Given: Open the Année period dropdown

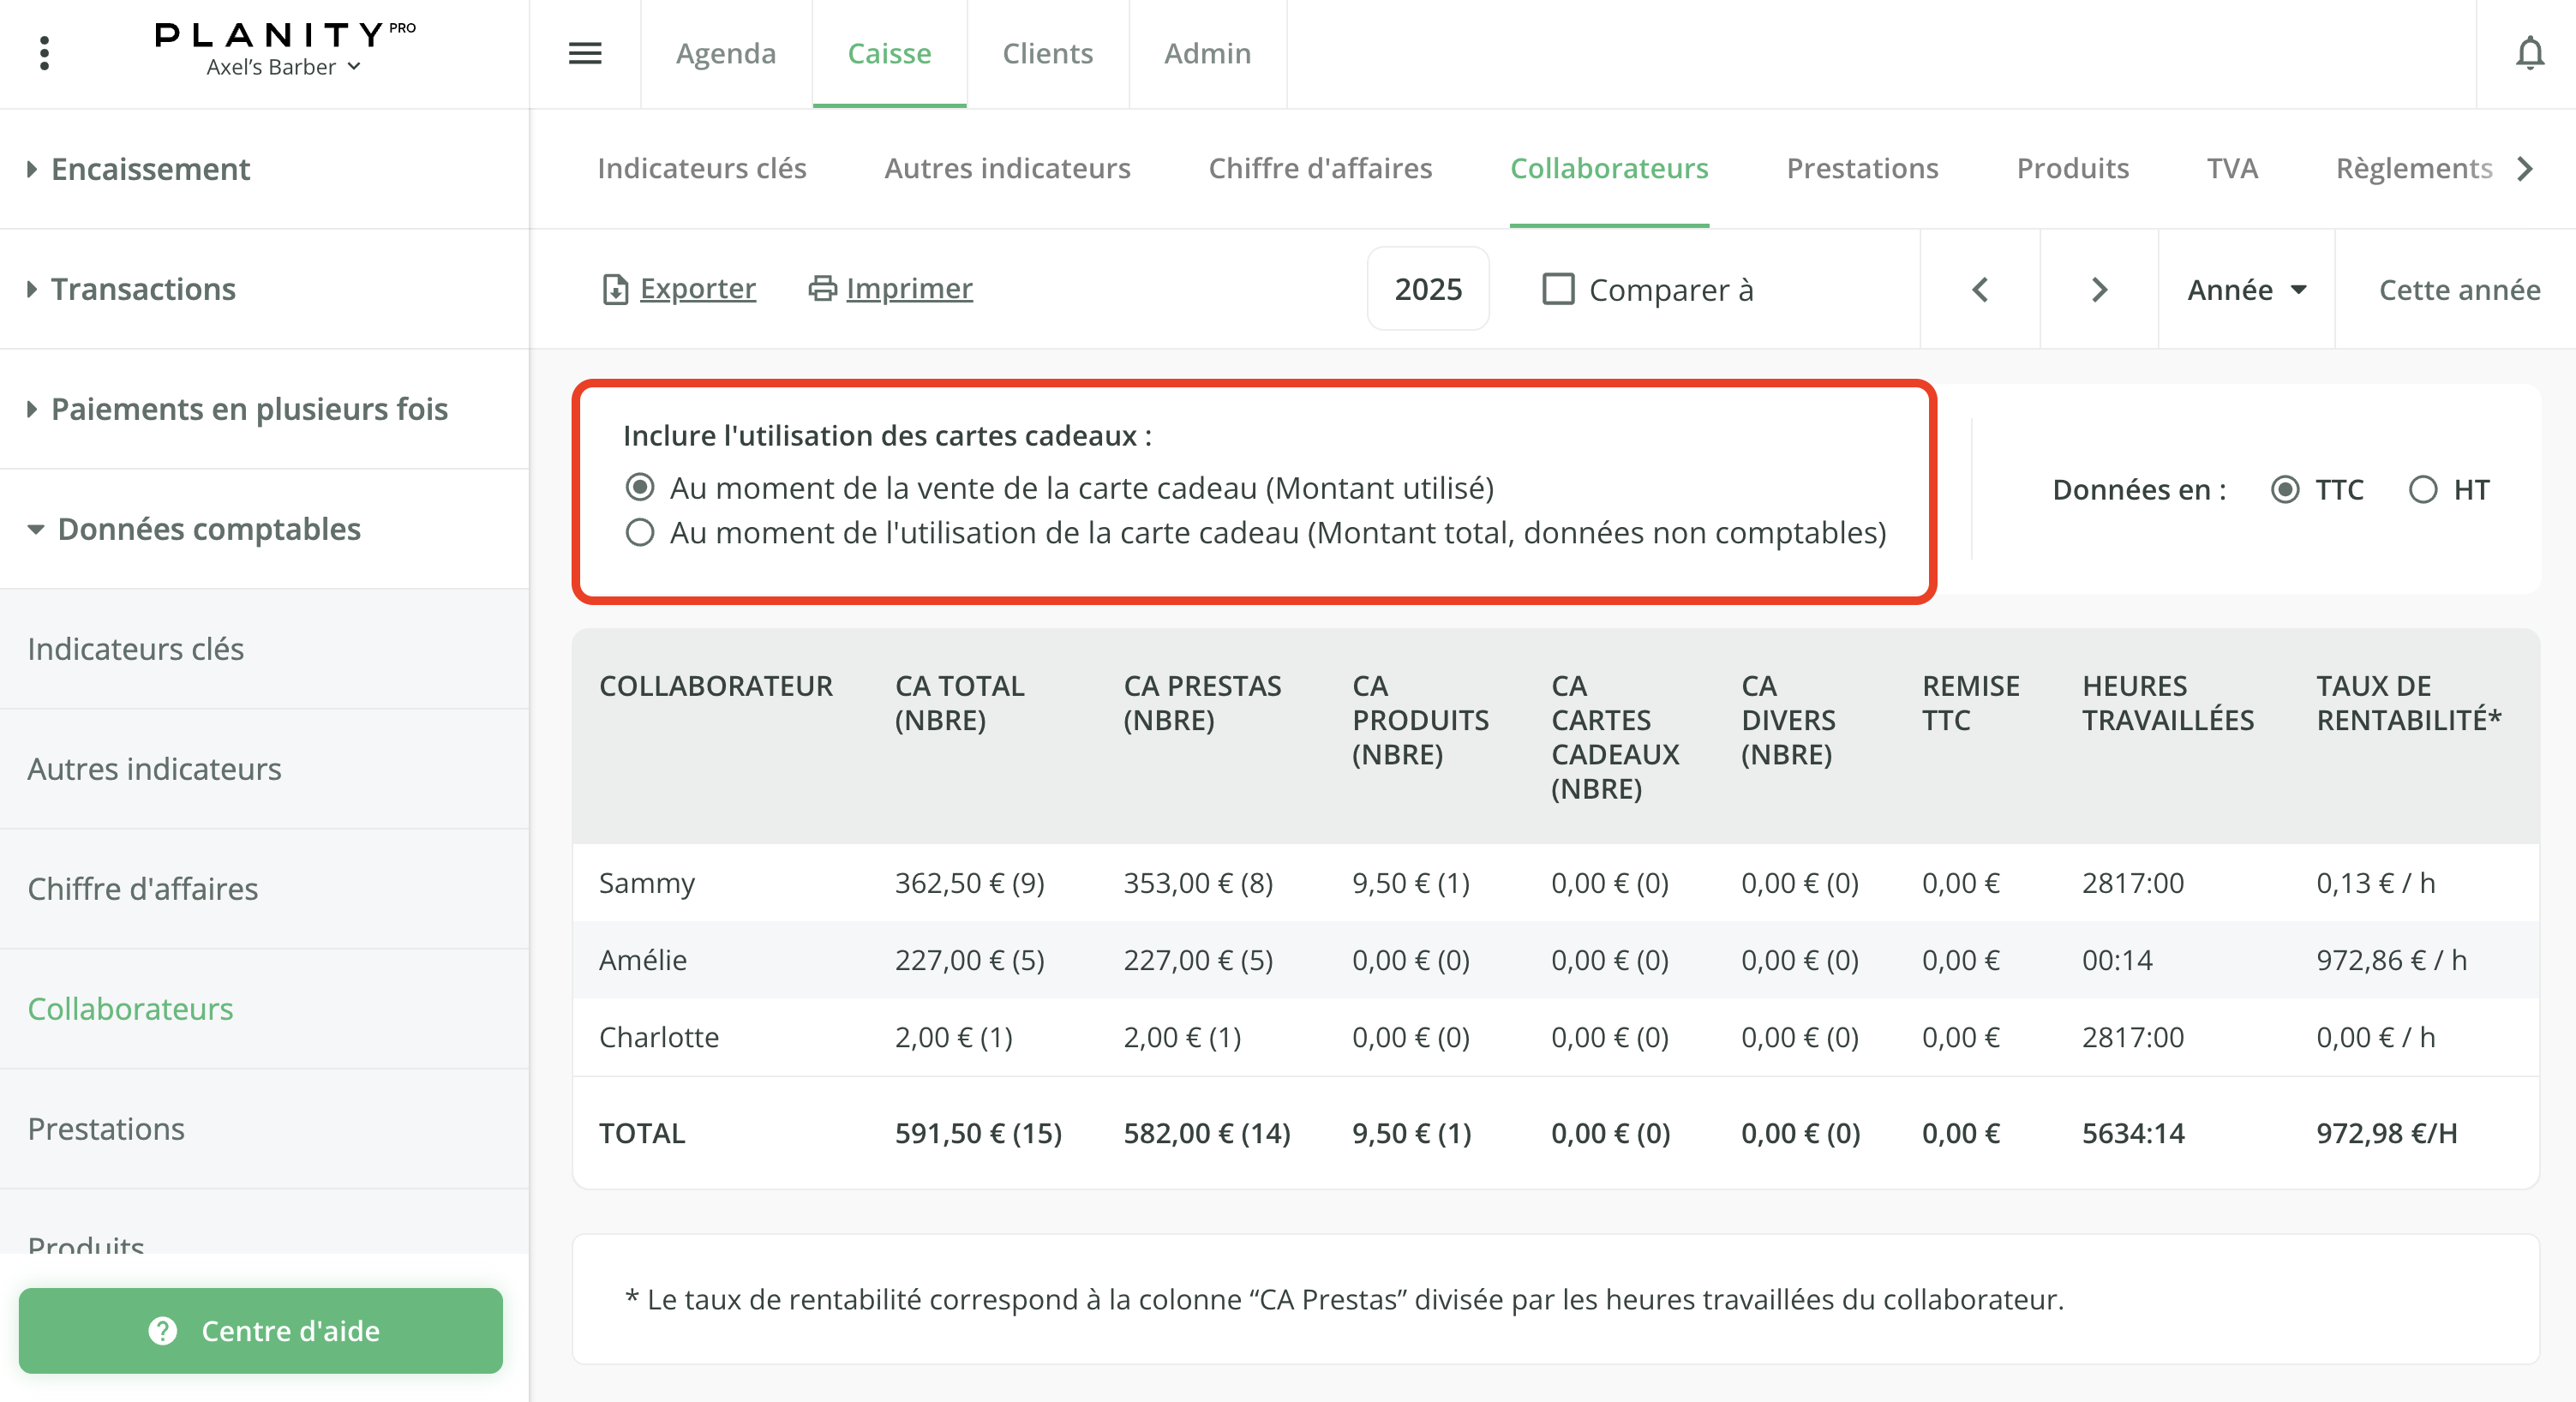Looking at the screenshot, I should (2245, 290).
